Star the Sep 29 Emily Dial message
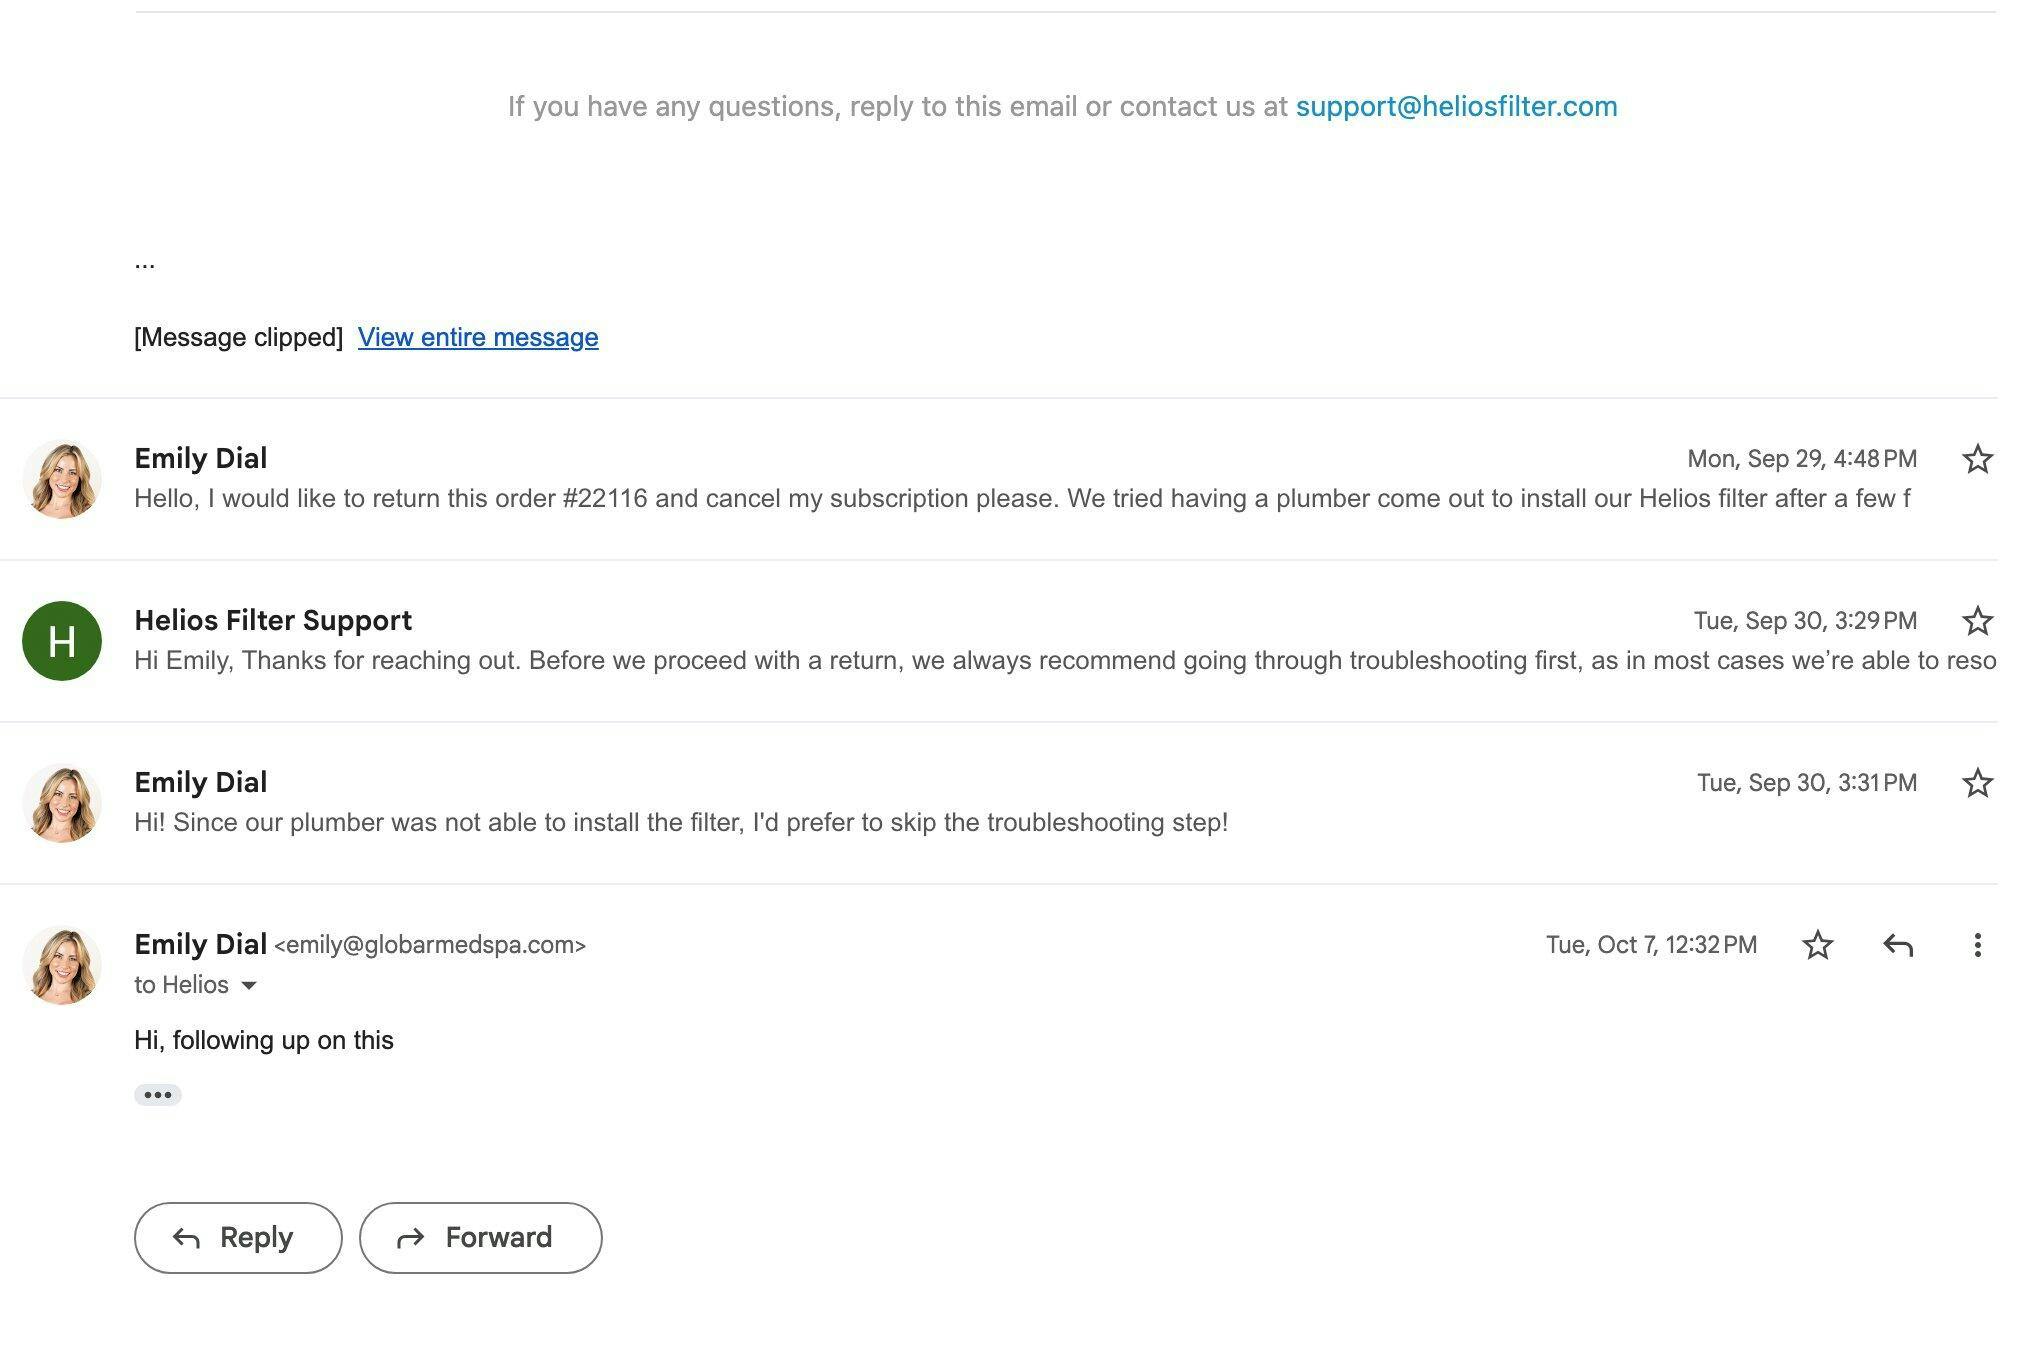This screenshot has height=1364, width=2034. pos(1977,459)
